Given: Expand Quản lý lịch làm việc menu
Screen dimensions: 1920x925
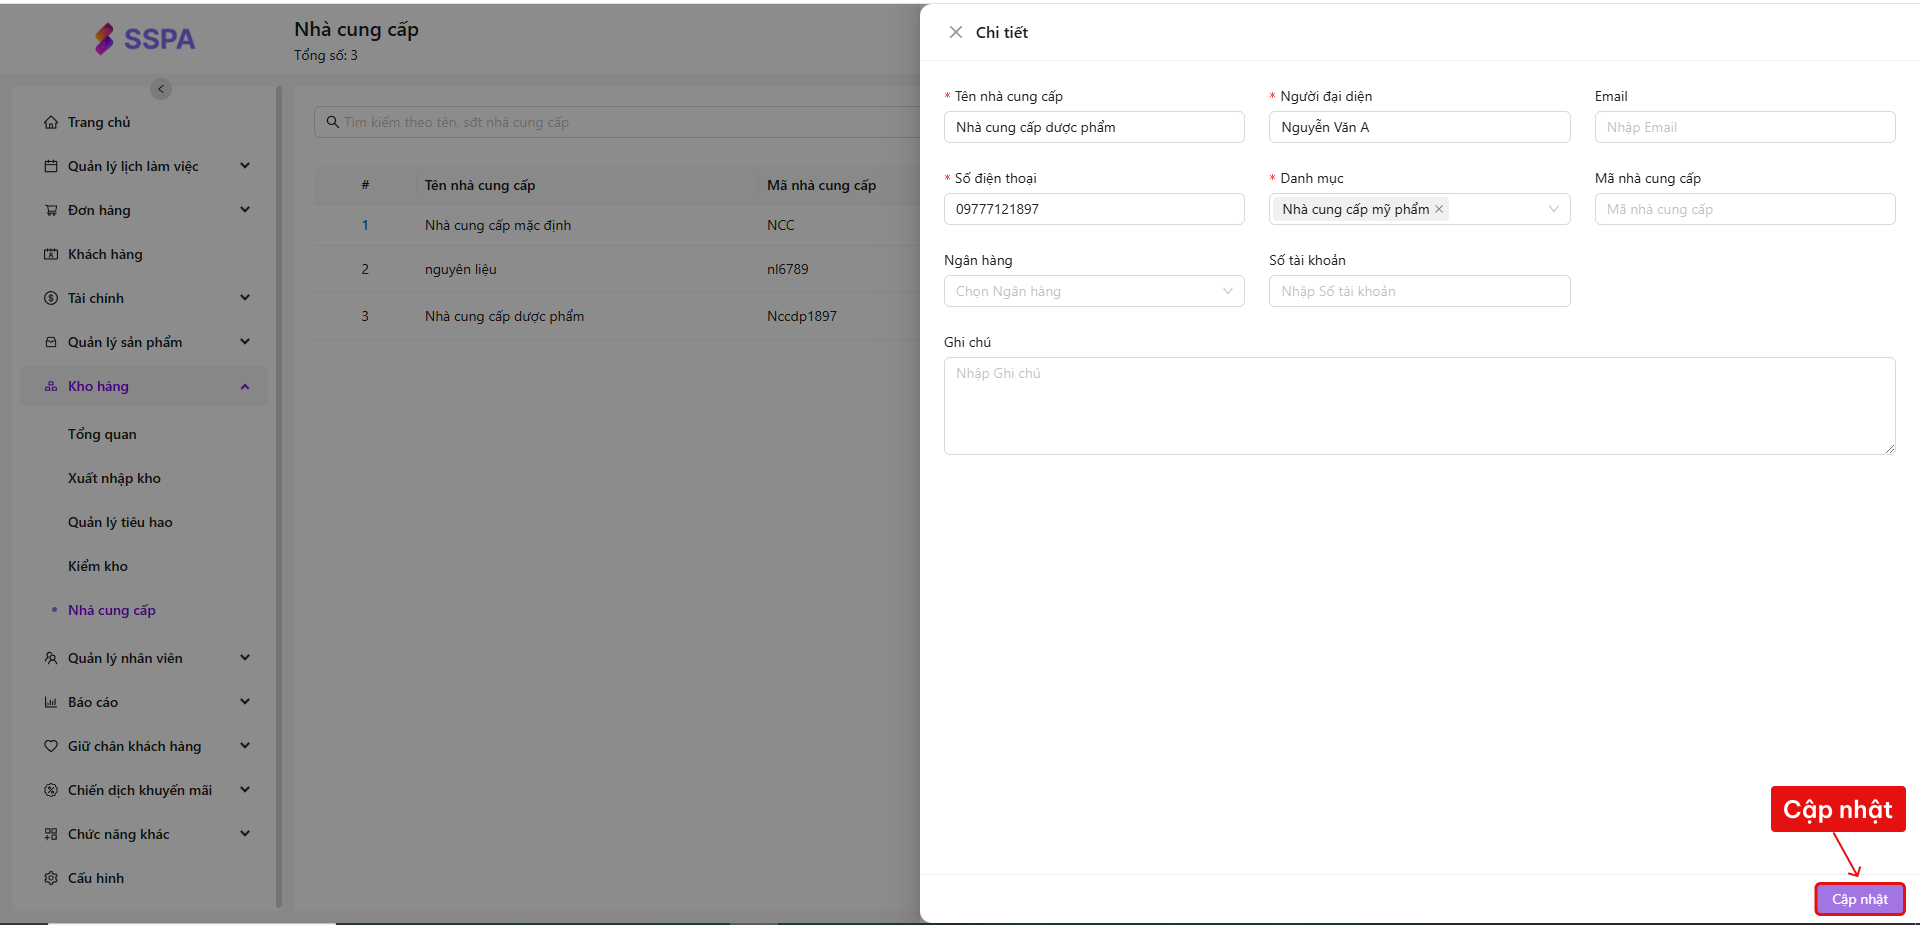Looking at the screenshot, I should coord(245,166).
